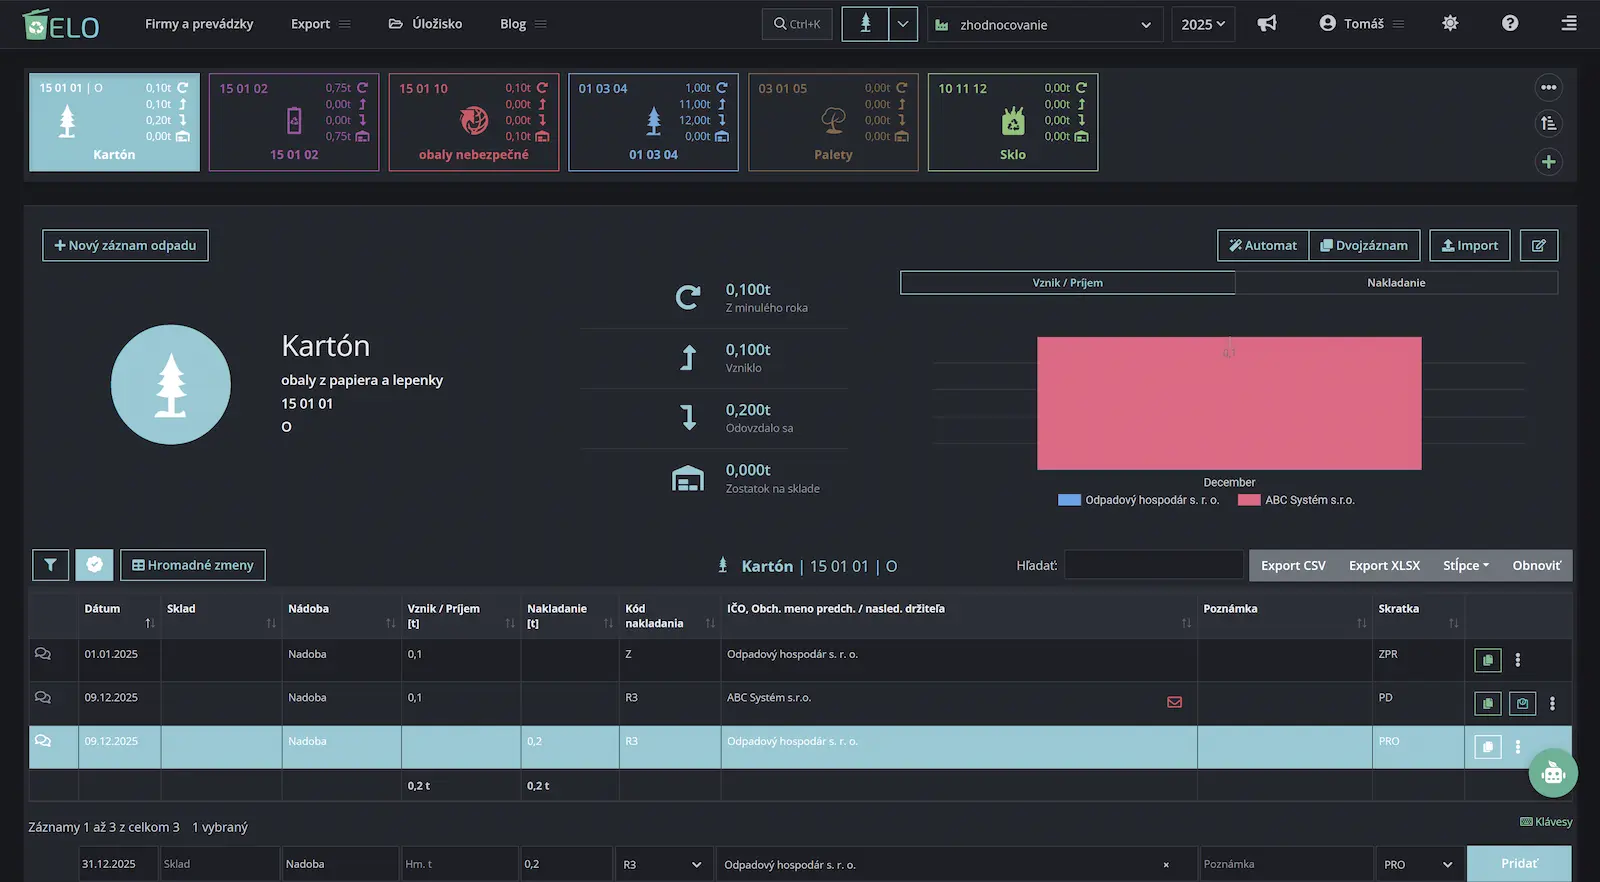Viewport: 1600px width, 882px height.
Task: Click the sort order icon beside waste cards
Action: (1549, 124)
